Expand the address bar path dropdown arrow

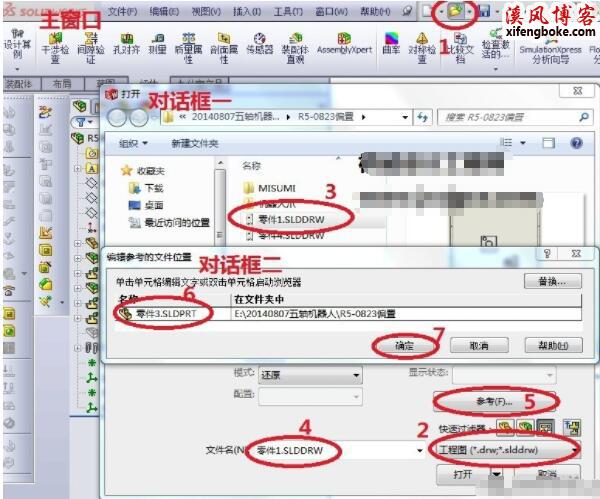pyautogui.click(x=405, y=117)
